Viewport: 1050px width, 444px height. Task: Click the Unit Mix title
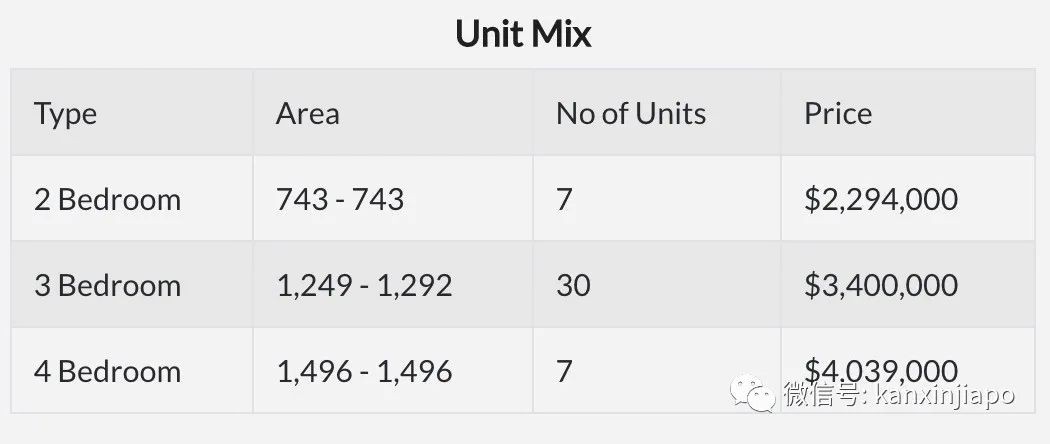coord(523,34)
